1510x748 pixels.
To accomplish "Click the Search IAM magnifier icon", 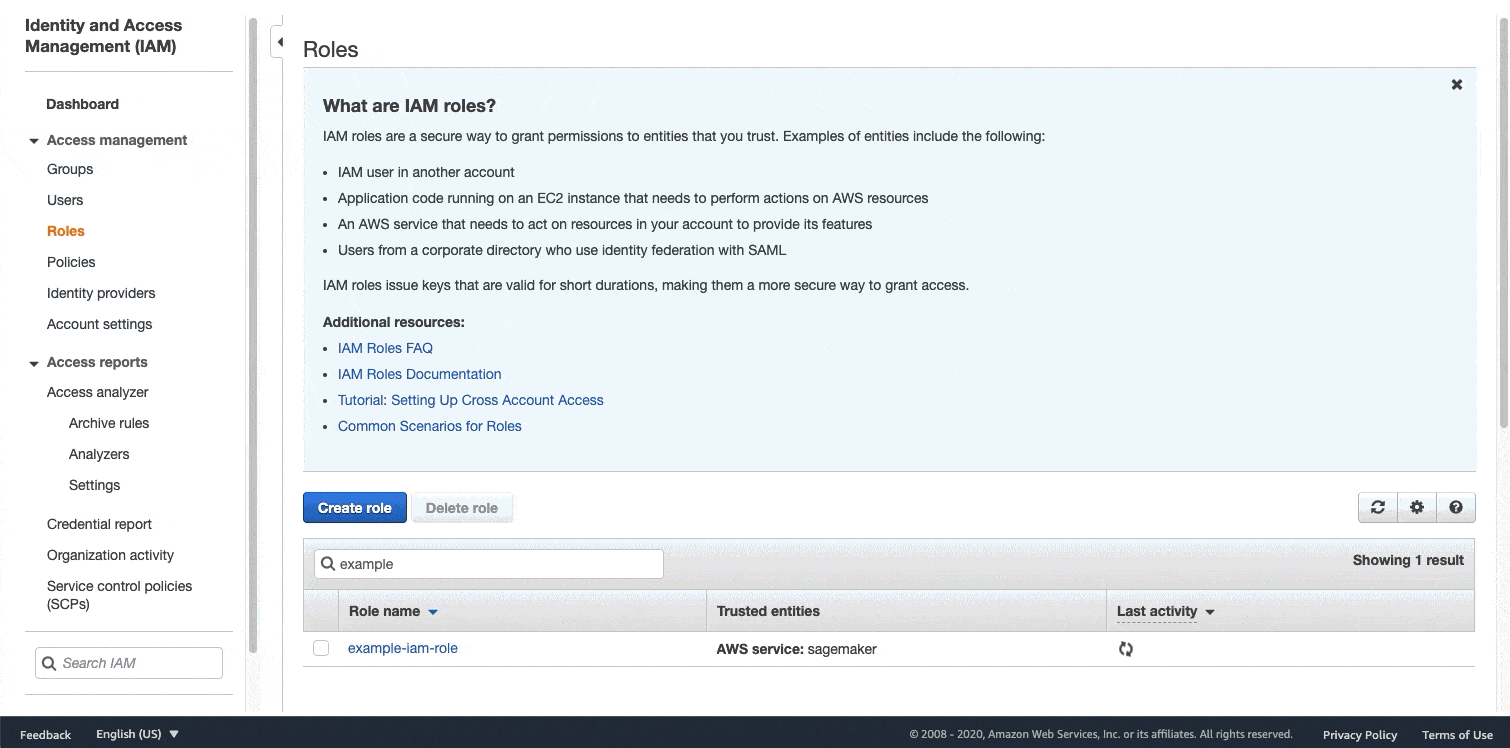I will 51,662.
